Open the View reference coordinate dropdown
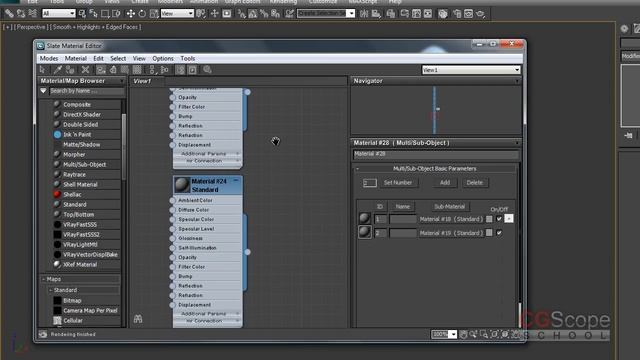Screen dimensions: 640x360 tap(177, 13)
